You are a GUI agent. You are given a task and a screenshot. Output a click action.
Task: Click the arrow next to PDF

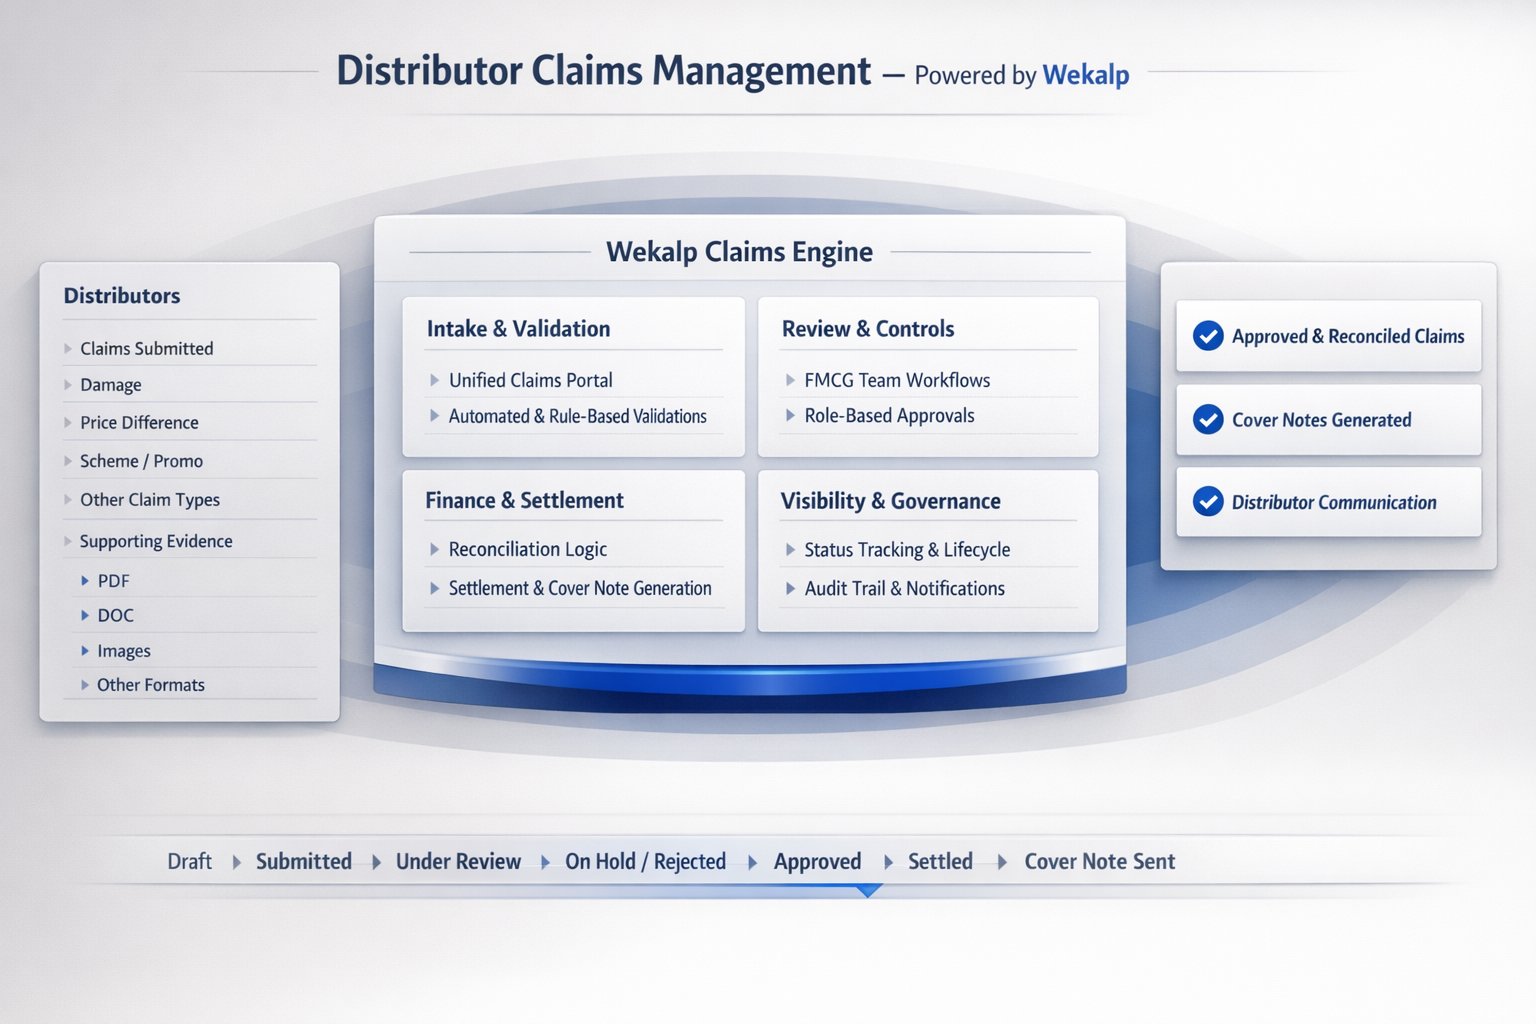pyautogui.click(x=85, y=580)
